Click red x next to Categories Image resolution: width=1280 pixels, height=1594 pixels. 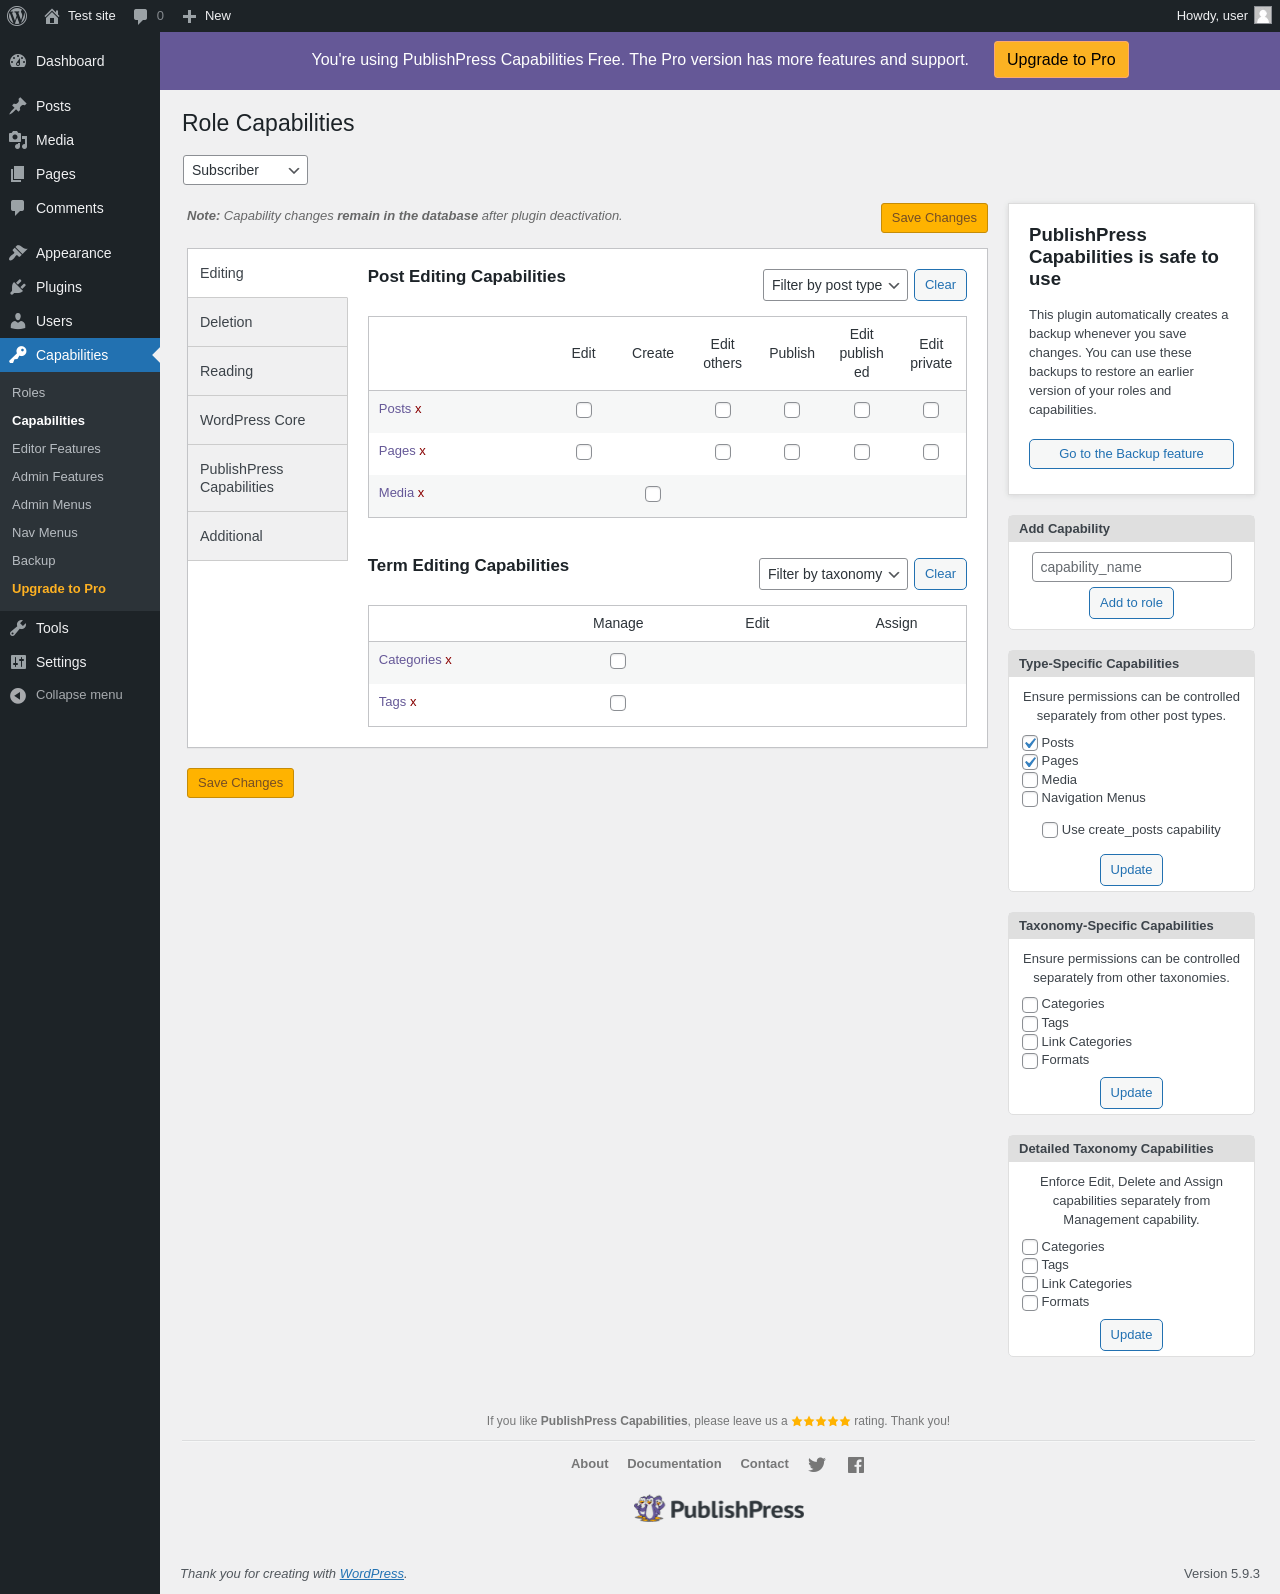pyautogui.click(x=448, y=660)
